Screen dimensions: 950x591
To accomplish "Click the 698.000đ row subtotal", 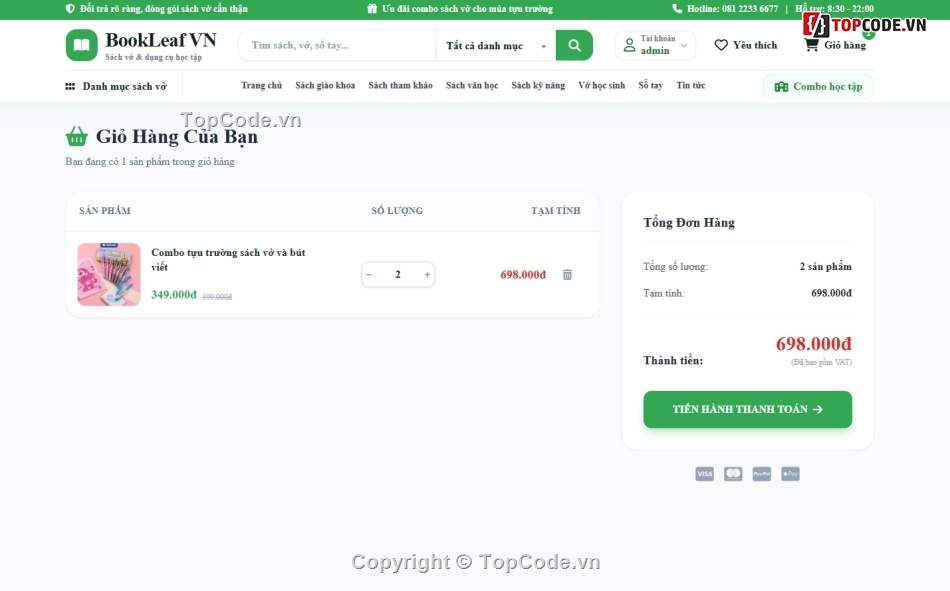I will point(523,275).
